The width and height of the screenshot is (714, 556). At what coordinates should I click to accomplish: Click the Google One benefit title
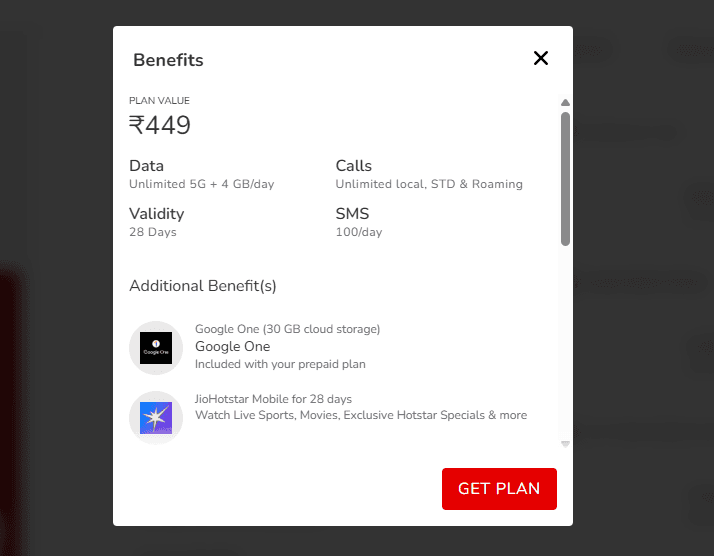pyautogui.click(x=232, y=347)
